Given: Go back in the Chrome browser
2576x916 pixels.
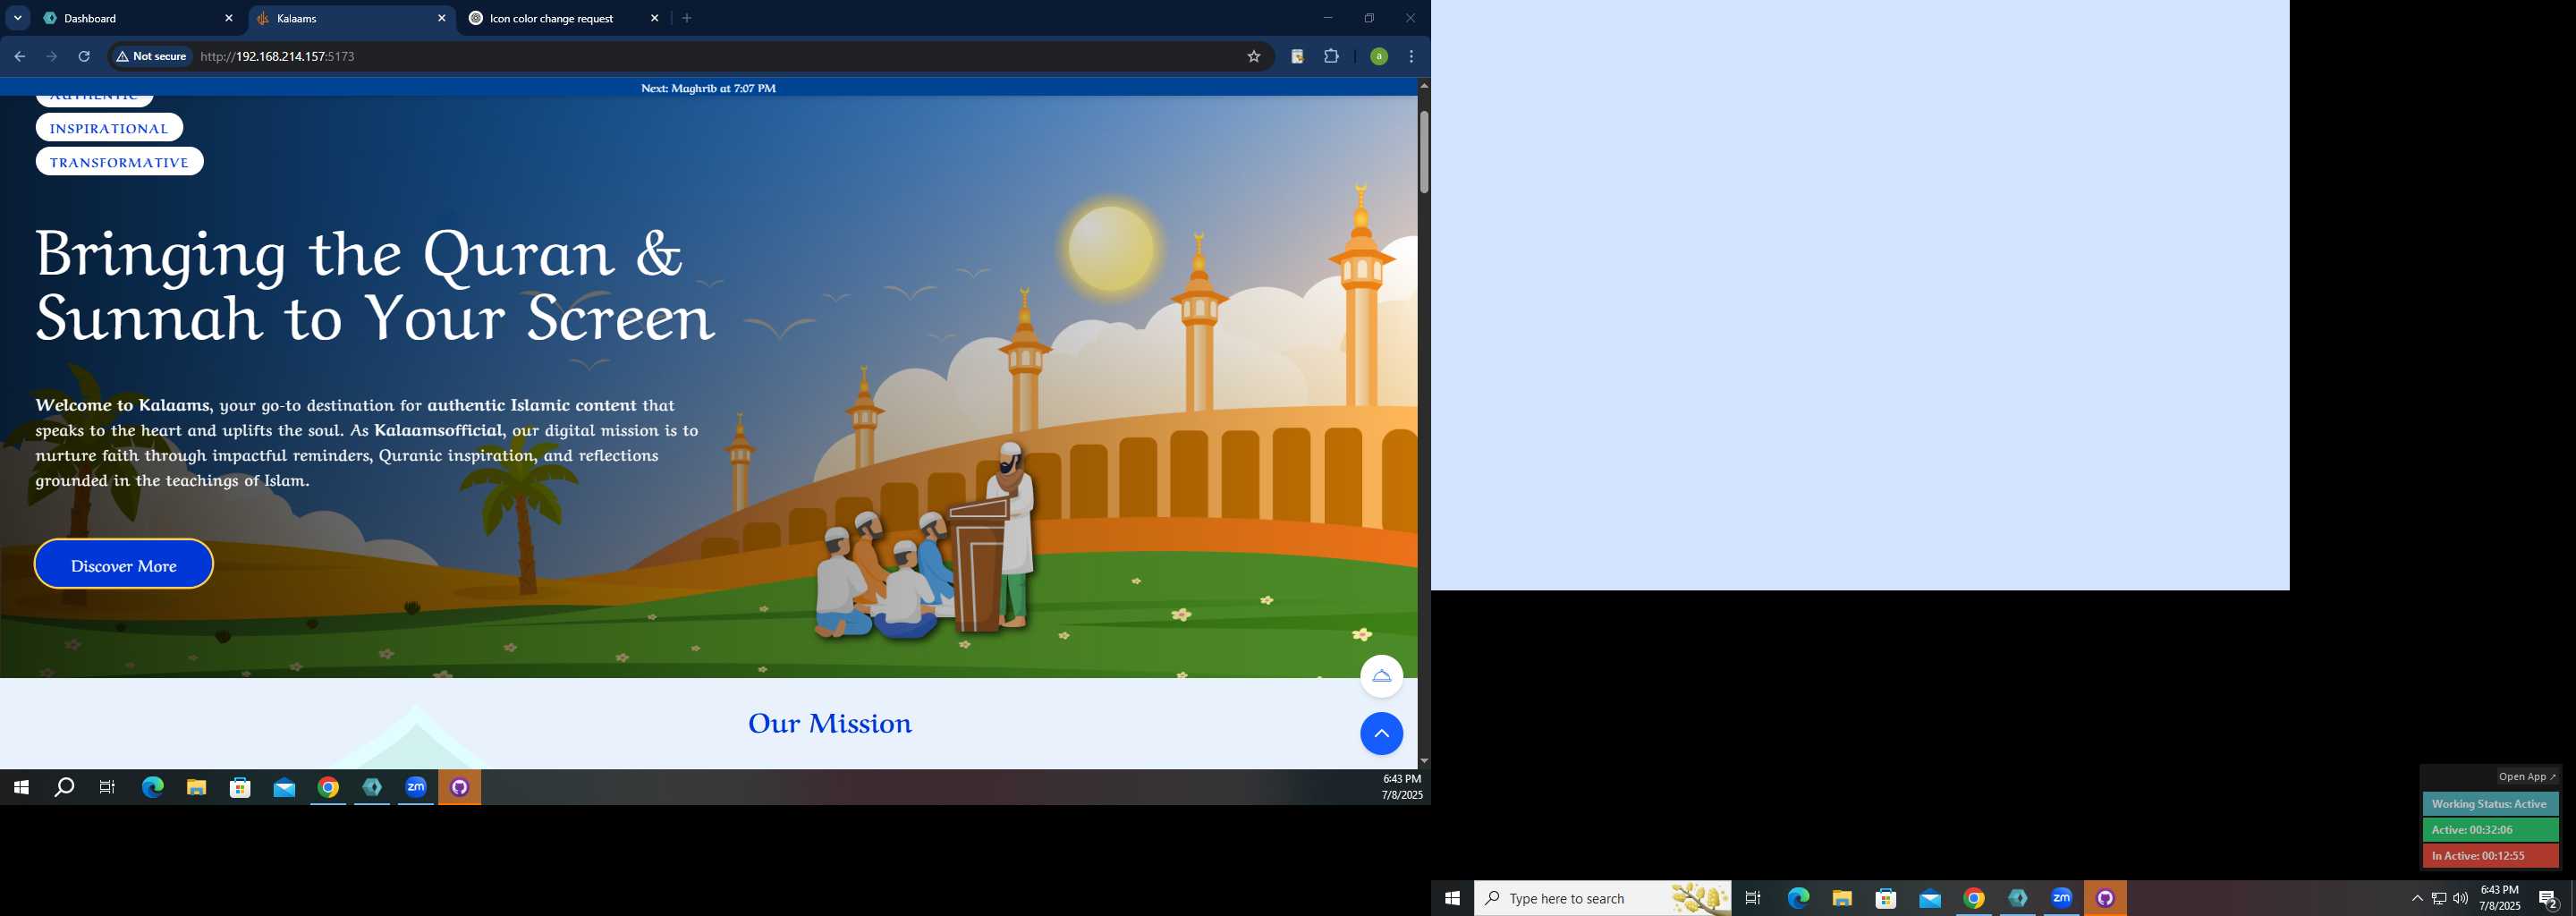Looking at the screenshot, I should pos(19,57).
